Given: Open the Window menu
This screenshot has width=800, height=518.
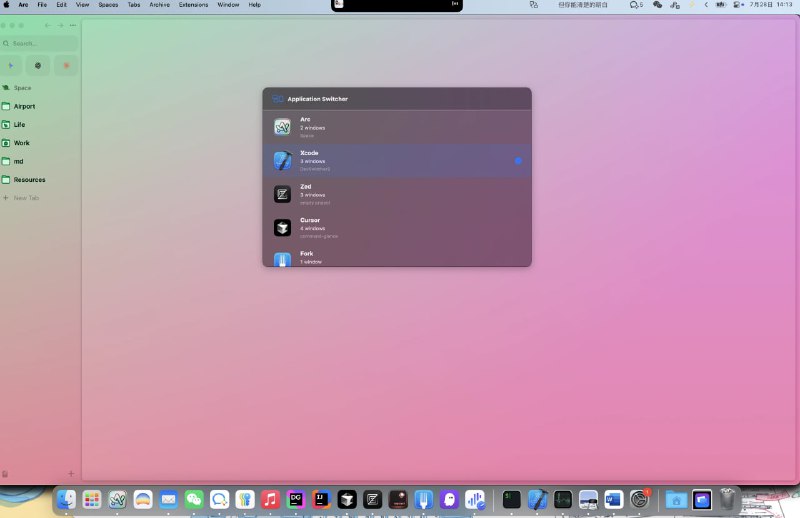Looking at the screenshot, I should click(x=229, y=5).
